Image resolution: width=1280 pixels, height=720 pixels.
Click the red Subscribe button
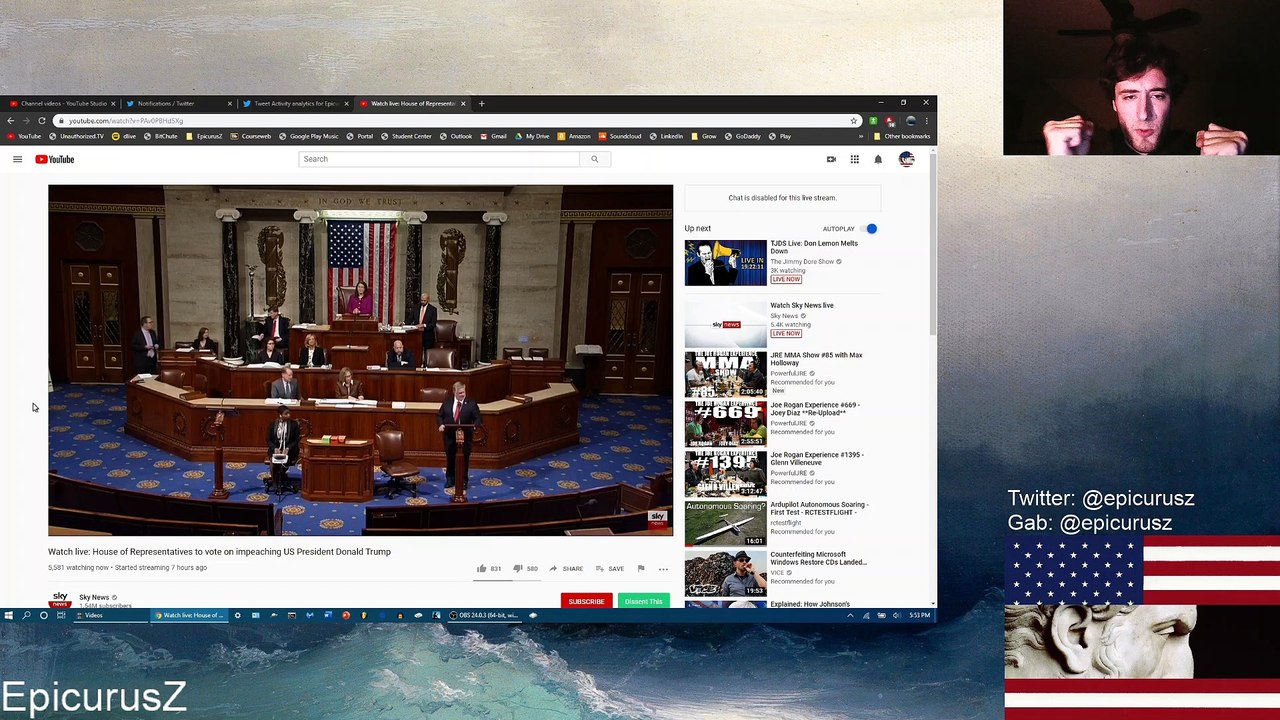[586, 601]
